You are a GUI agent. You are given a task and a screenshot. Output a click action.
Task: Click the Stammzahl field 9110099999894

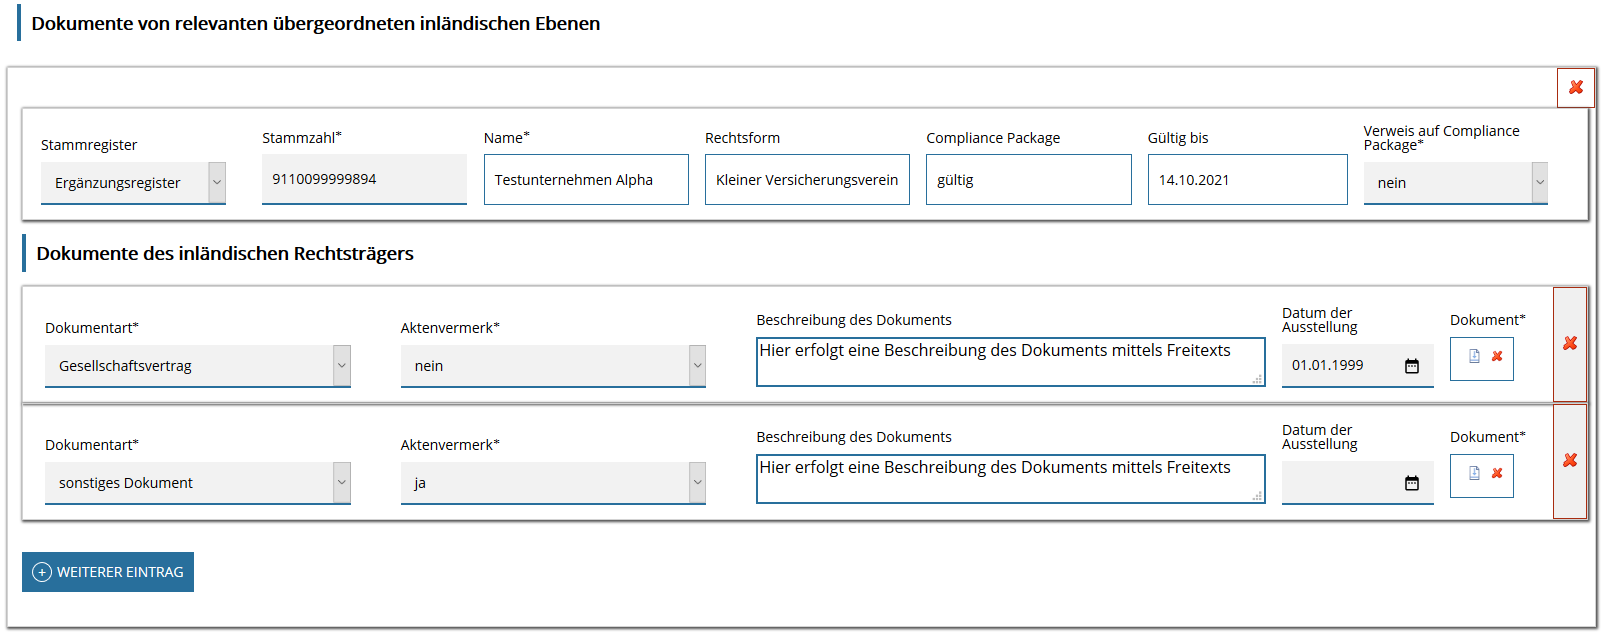coord(364,180)
